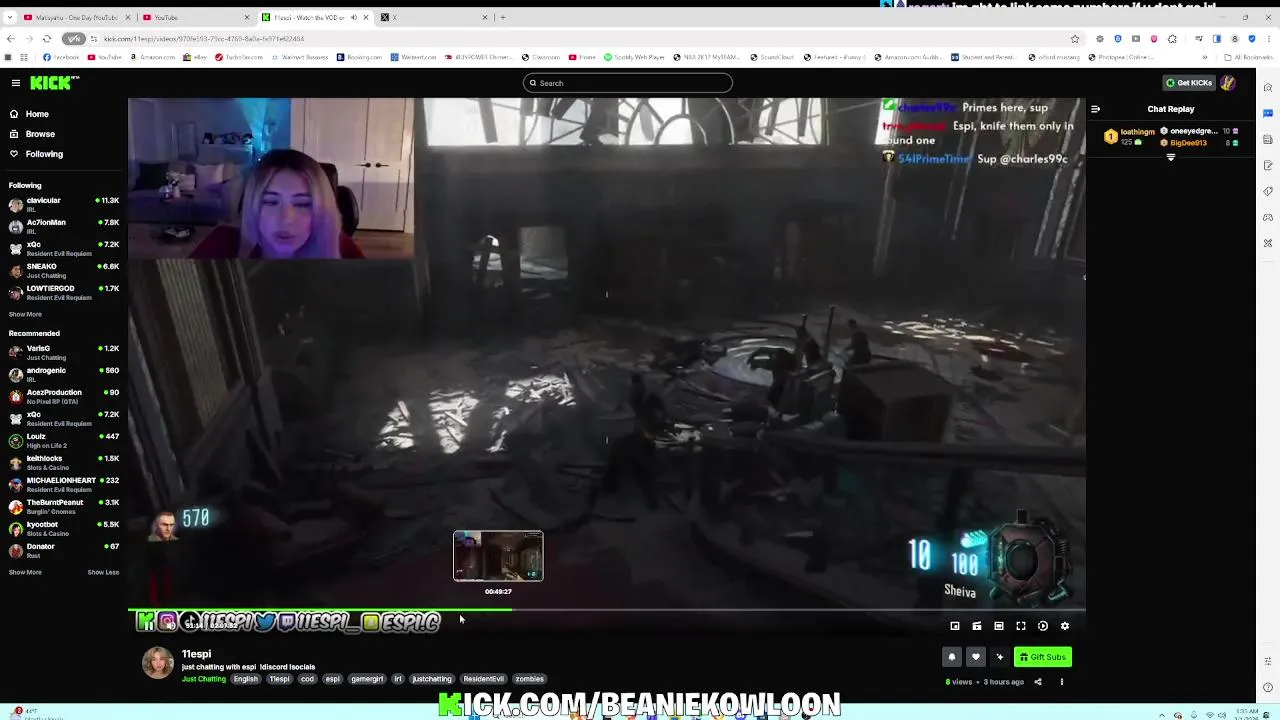Select the English tag

pyautogui.click(x=246, y=679)
